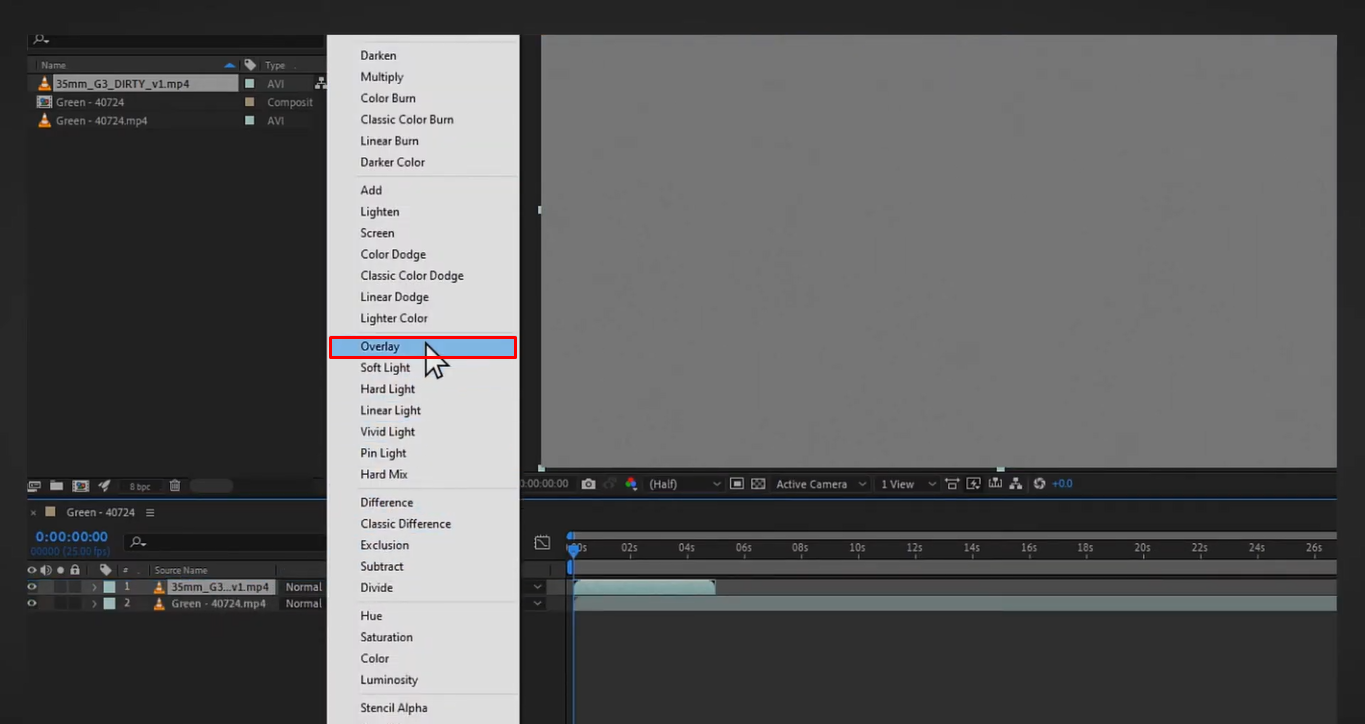Hide layer 1 35mm_G3 using eye toggle
Image resolution: width=1365 pixels, height=724 pixels.
pyautogui.click(x=32, y=587)
